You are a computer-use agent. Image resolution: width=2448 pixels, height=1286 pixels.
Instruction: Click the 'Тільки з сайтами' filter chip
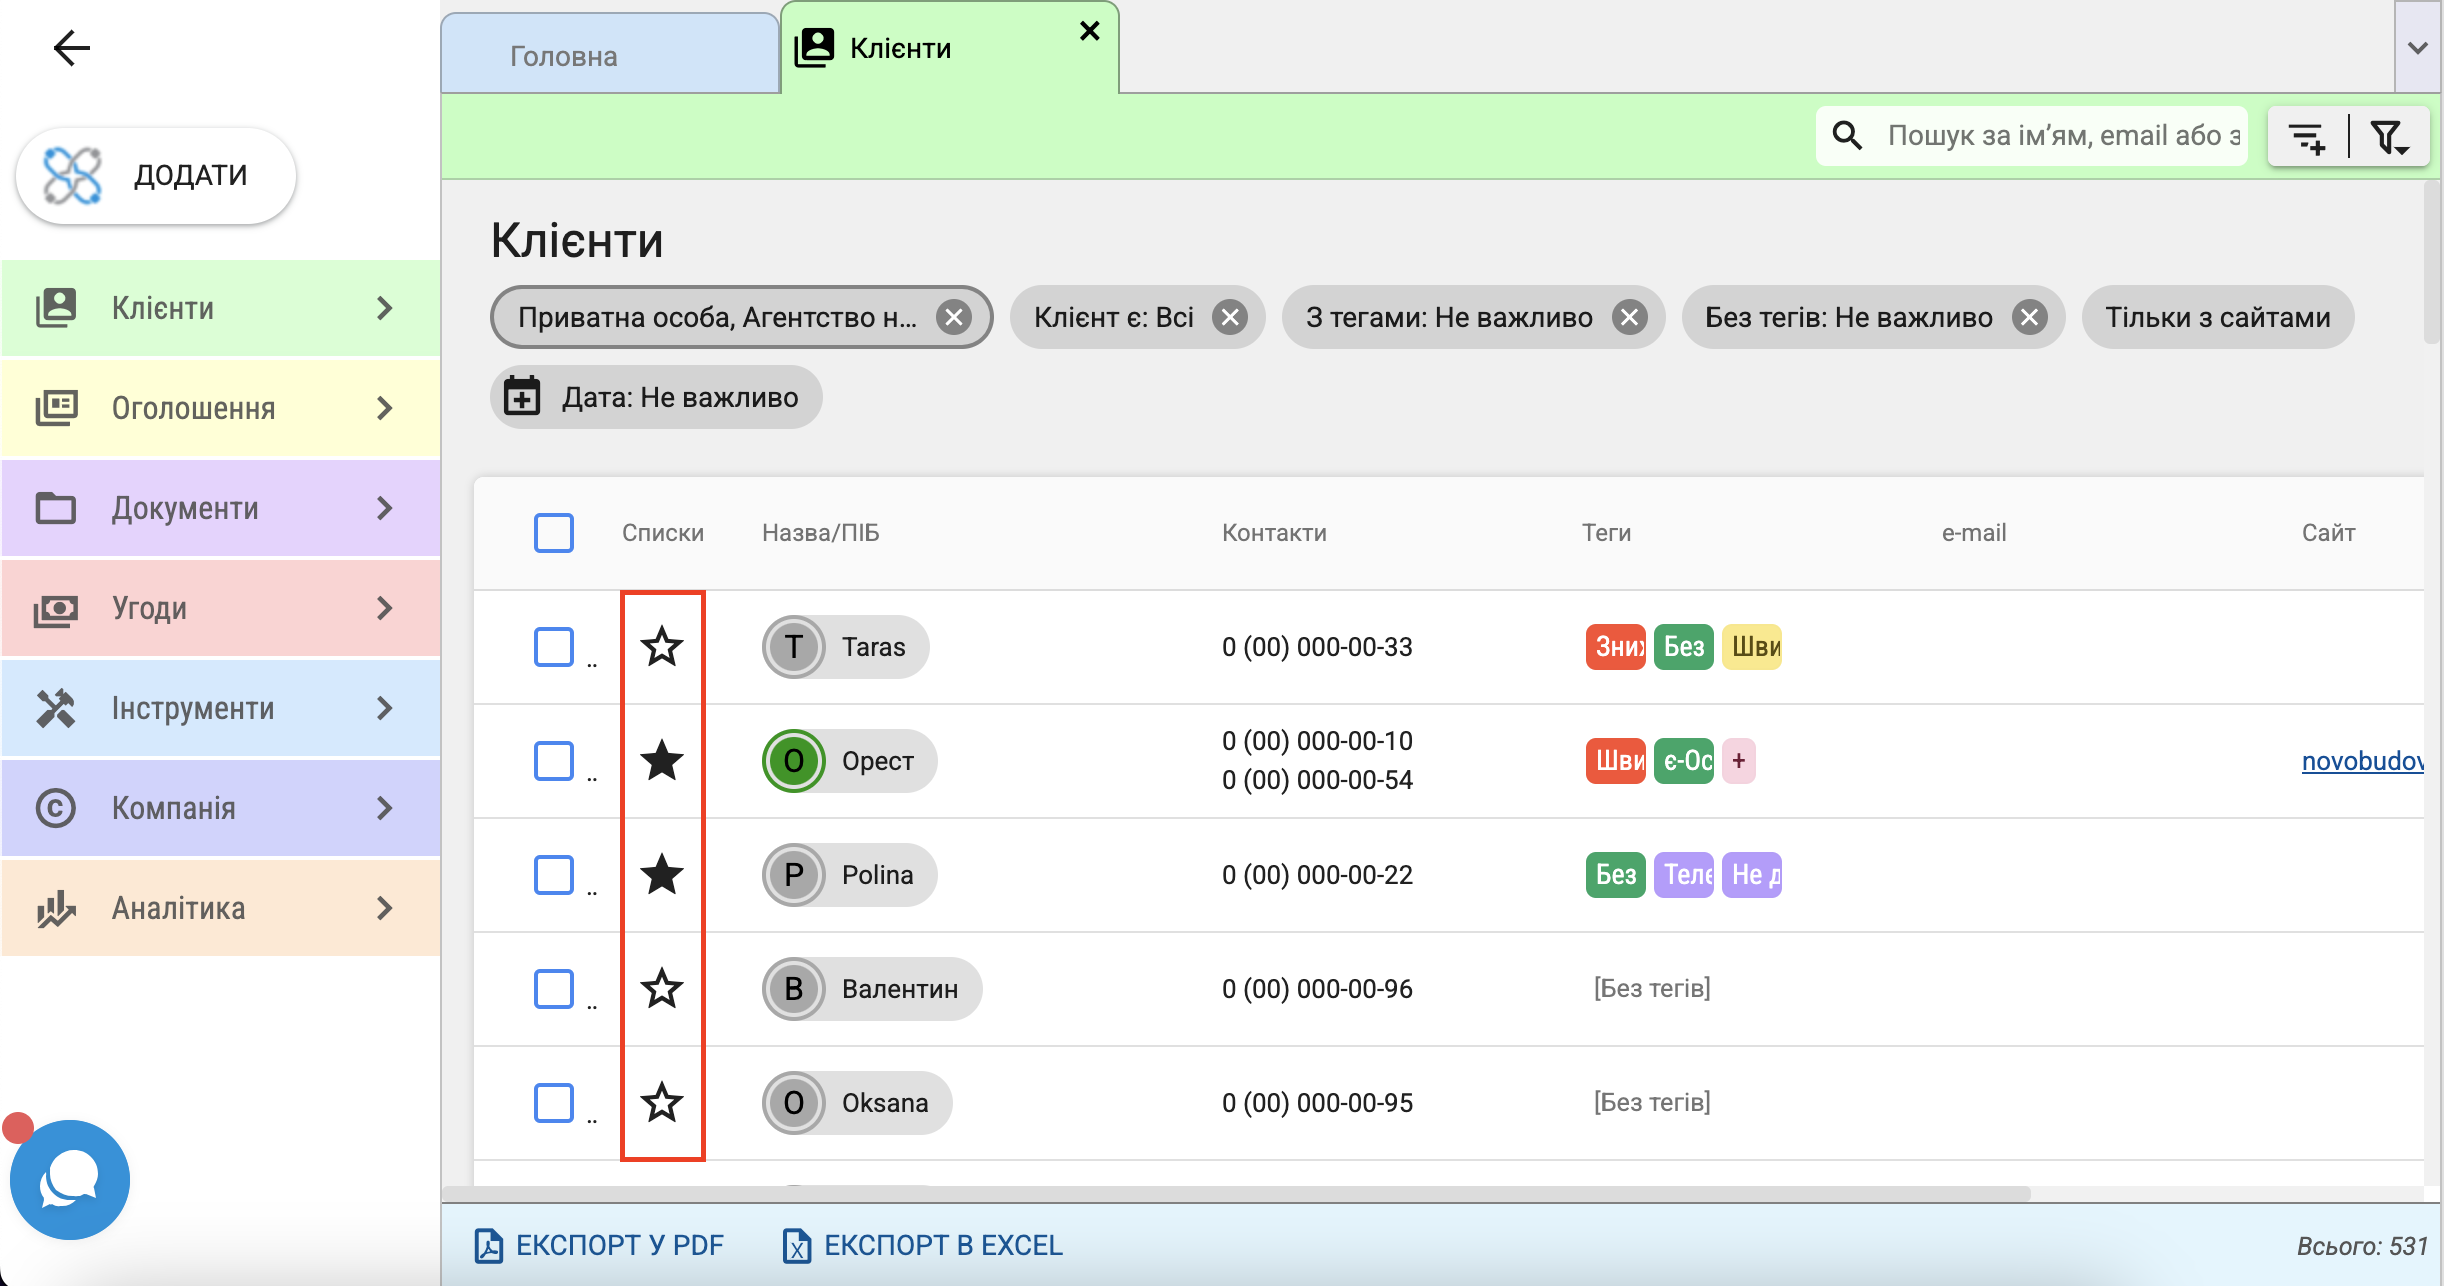coord(2217,317)
